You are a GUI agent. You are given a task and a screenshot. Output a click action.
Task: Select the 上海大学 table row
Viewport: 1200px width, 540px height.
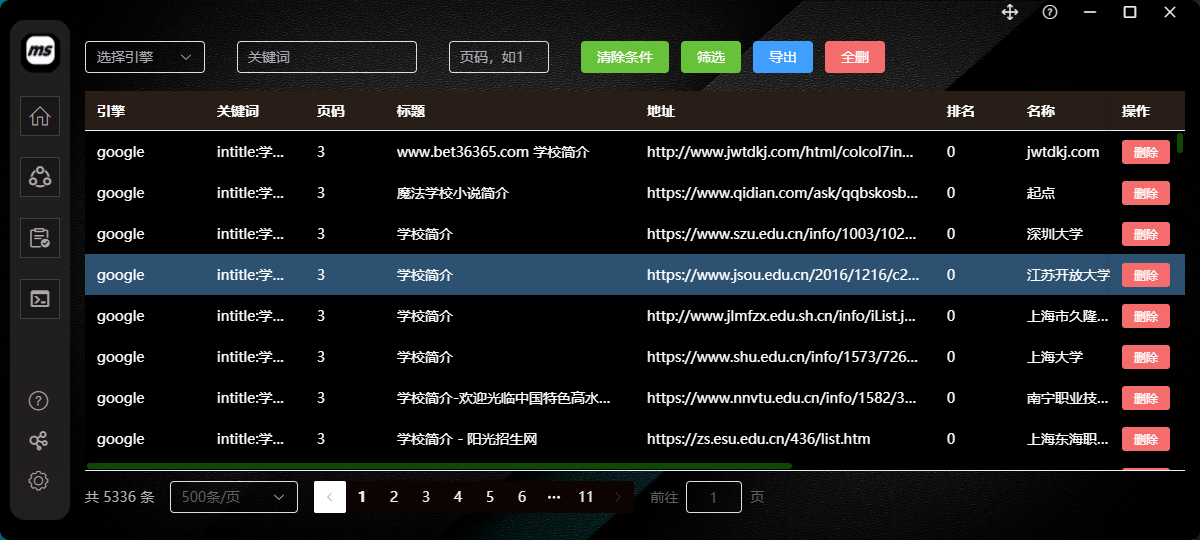pos(500,357)
